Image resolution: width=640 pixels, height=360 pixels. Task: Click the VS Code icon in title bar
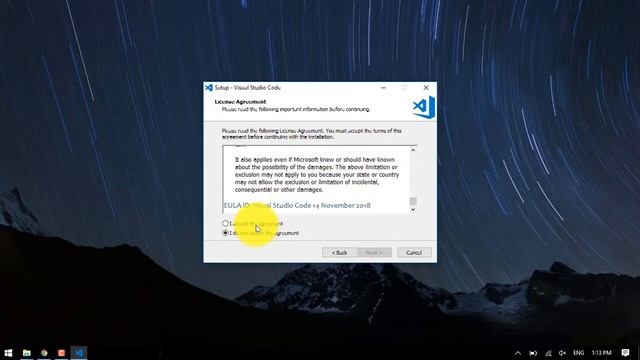coord(209,87)
